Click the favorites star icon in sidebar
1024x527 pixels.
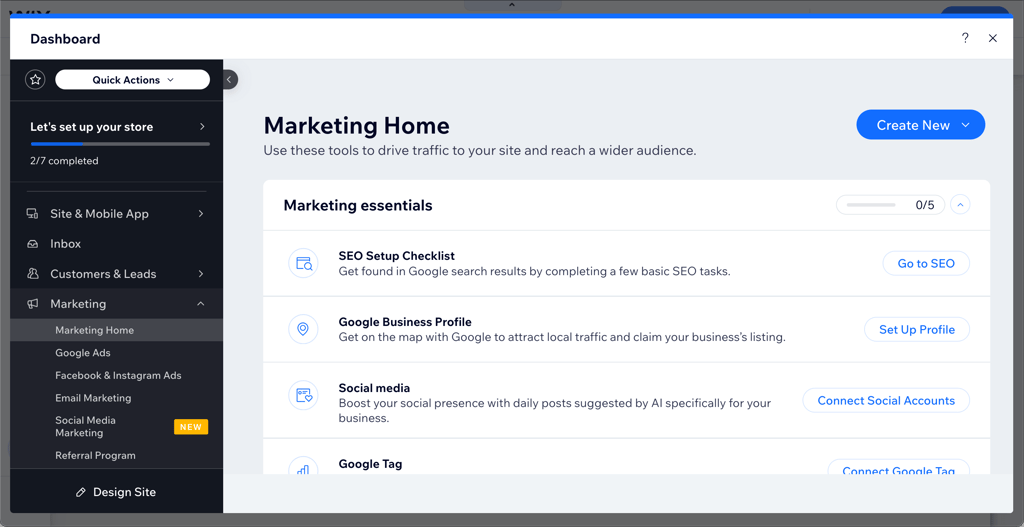(35, 80)
